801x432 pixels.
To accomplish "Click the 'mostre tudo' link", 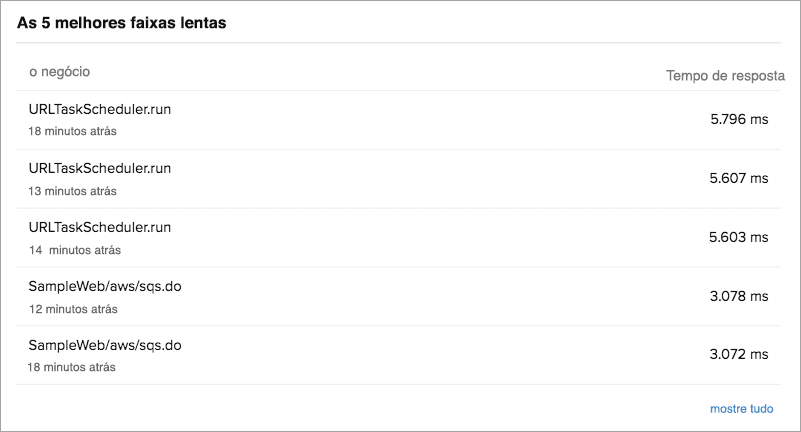I will pos(741,408).
